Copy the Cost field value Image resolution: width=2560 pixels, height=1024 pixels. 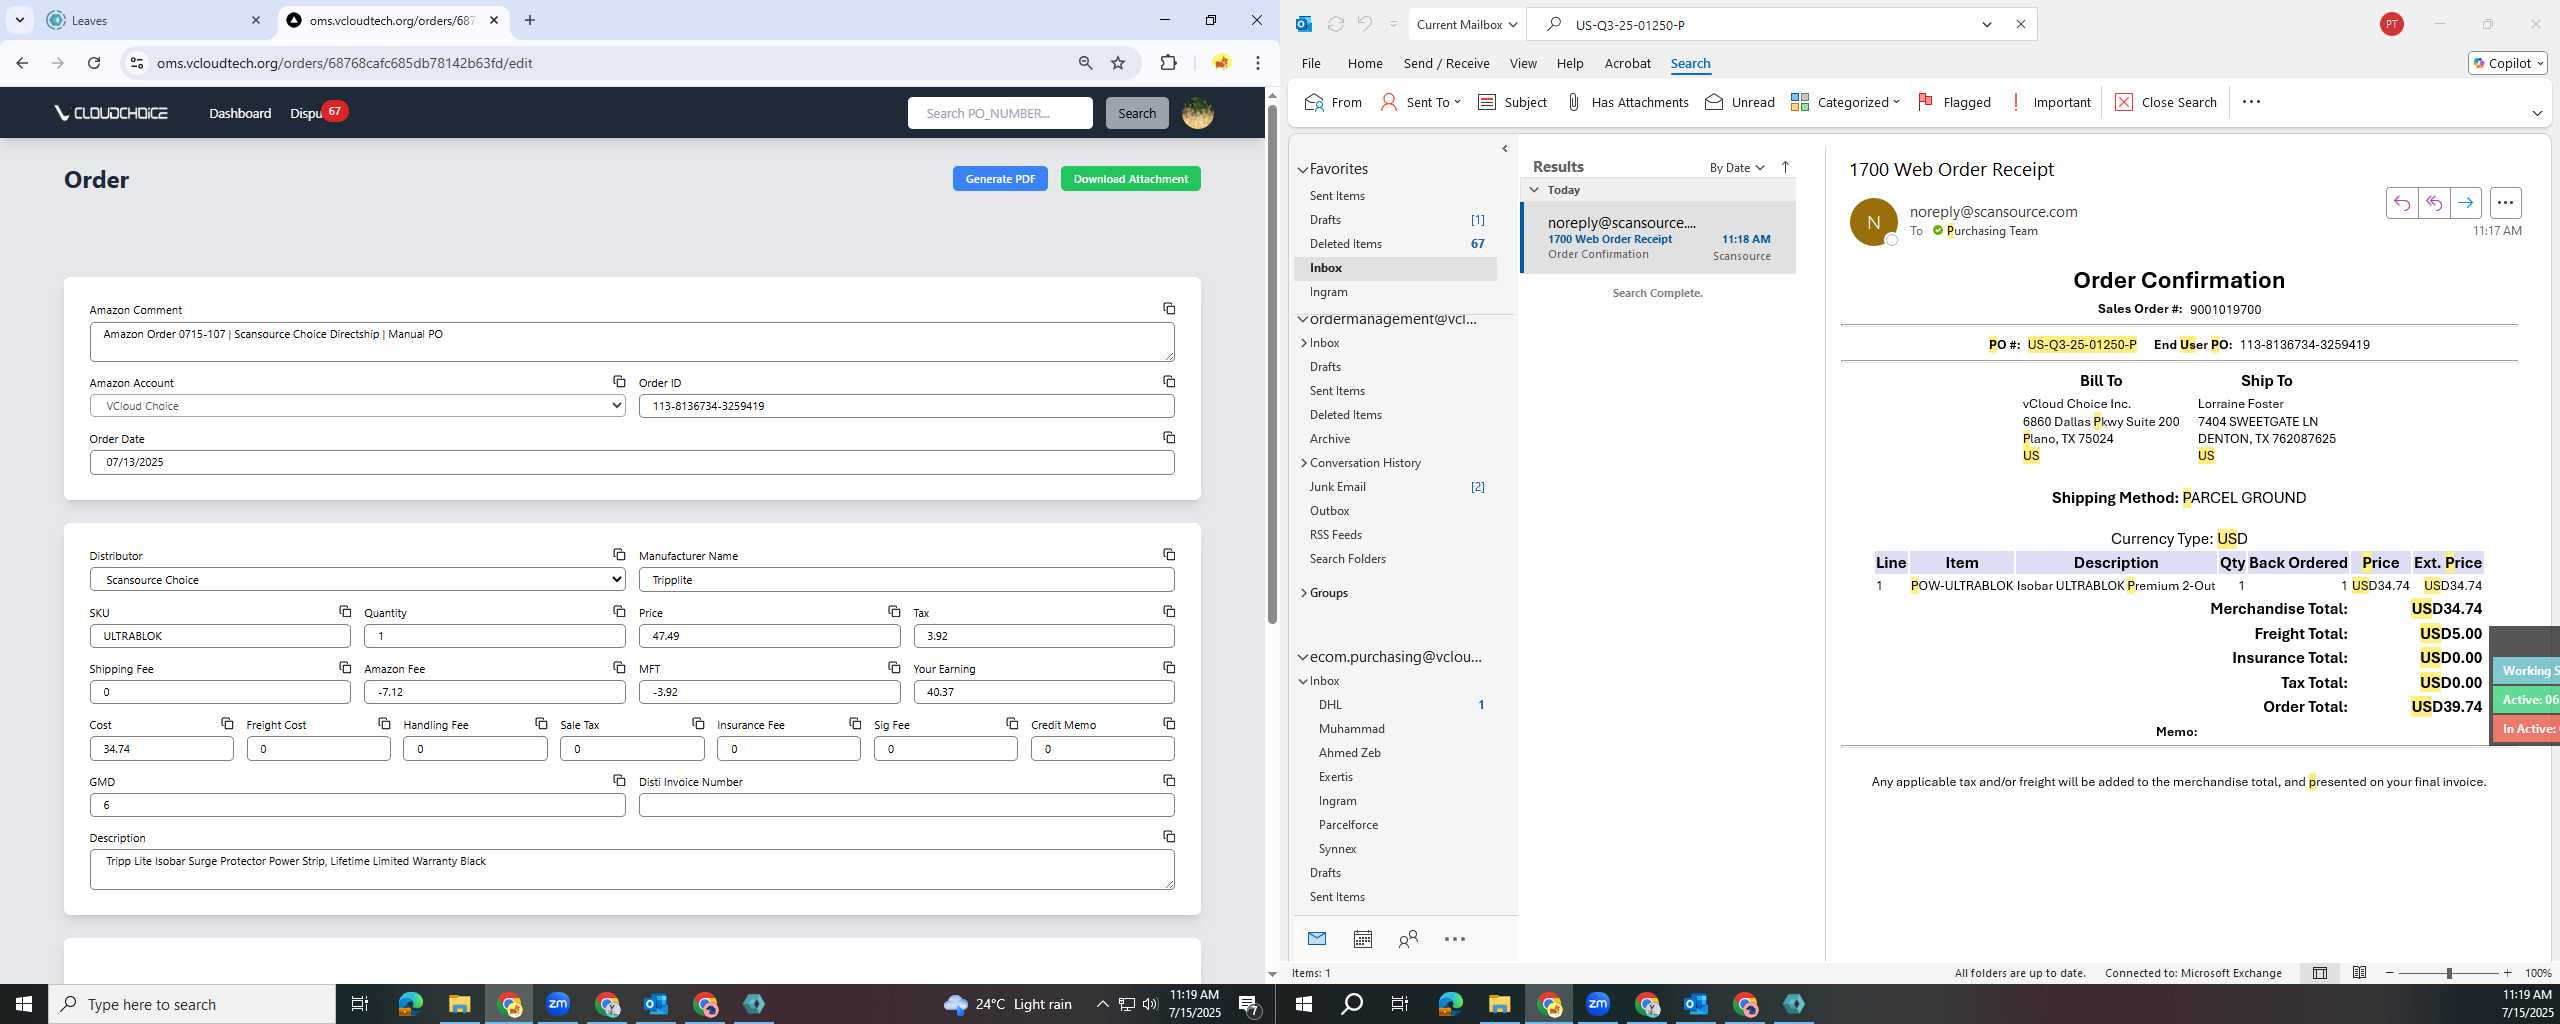pos(227,723)
